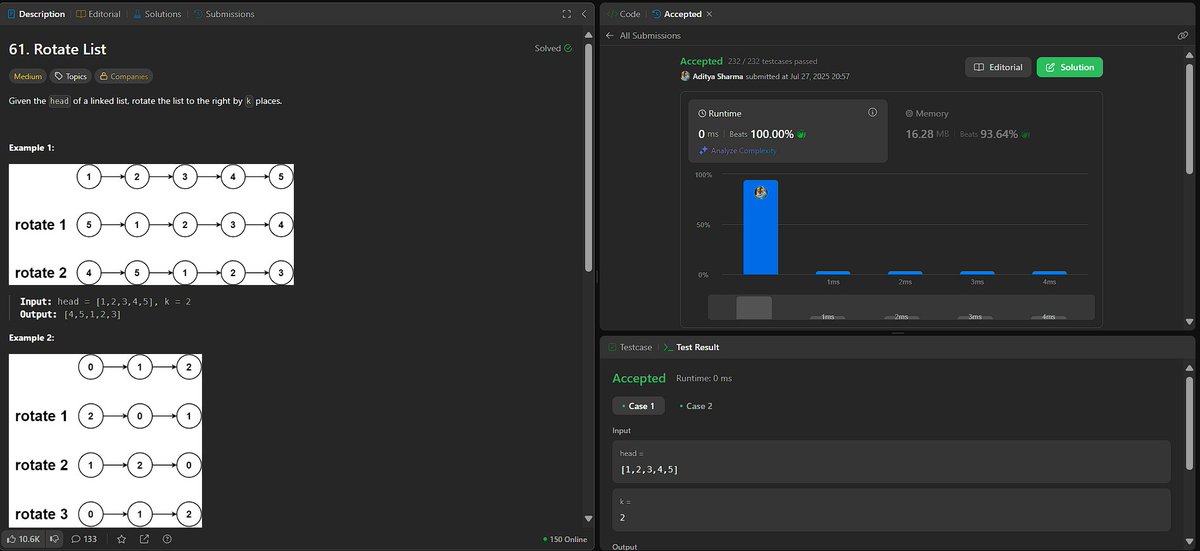
Task: Click the 1ms runtime distribution bar
Action: pos(833,273)
